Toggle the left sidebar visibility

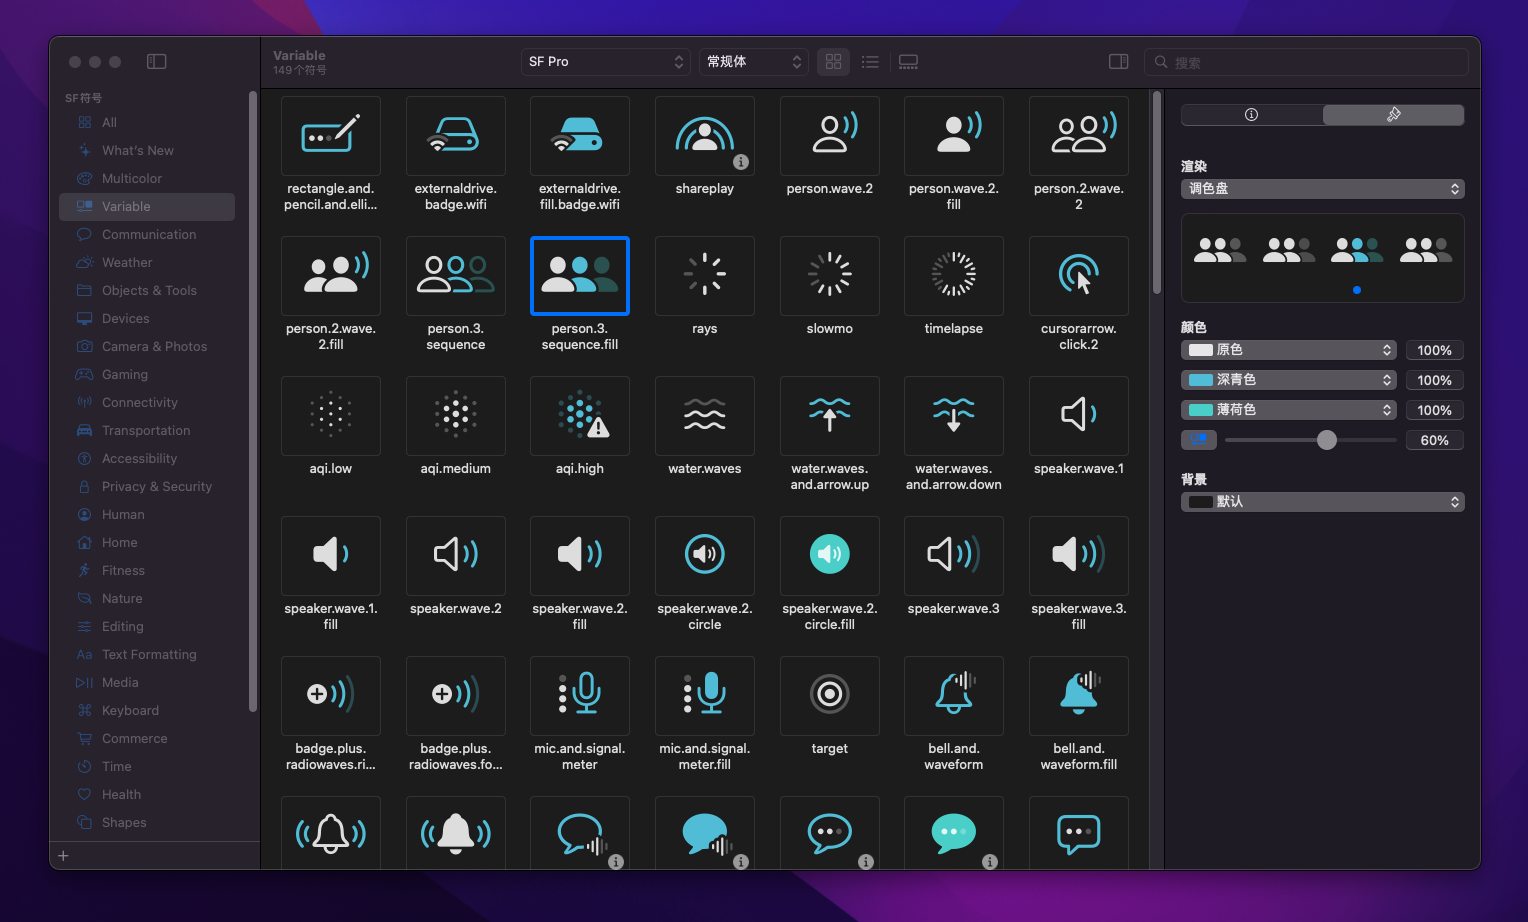[x=156, y=61]
